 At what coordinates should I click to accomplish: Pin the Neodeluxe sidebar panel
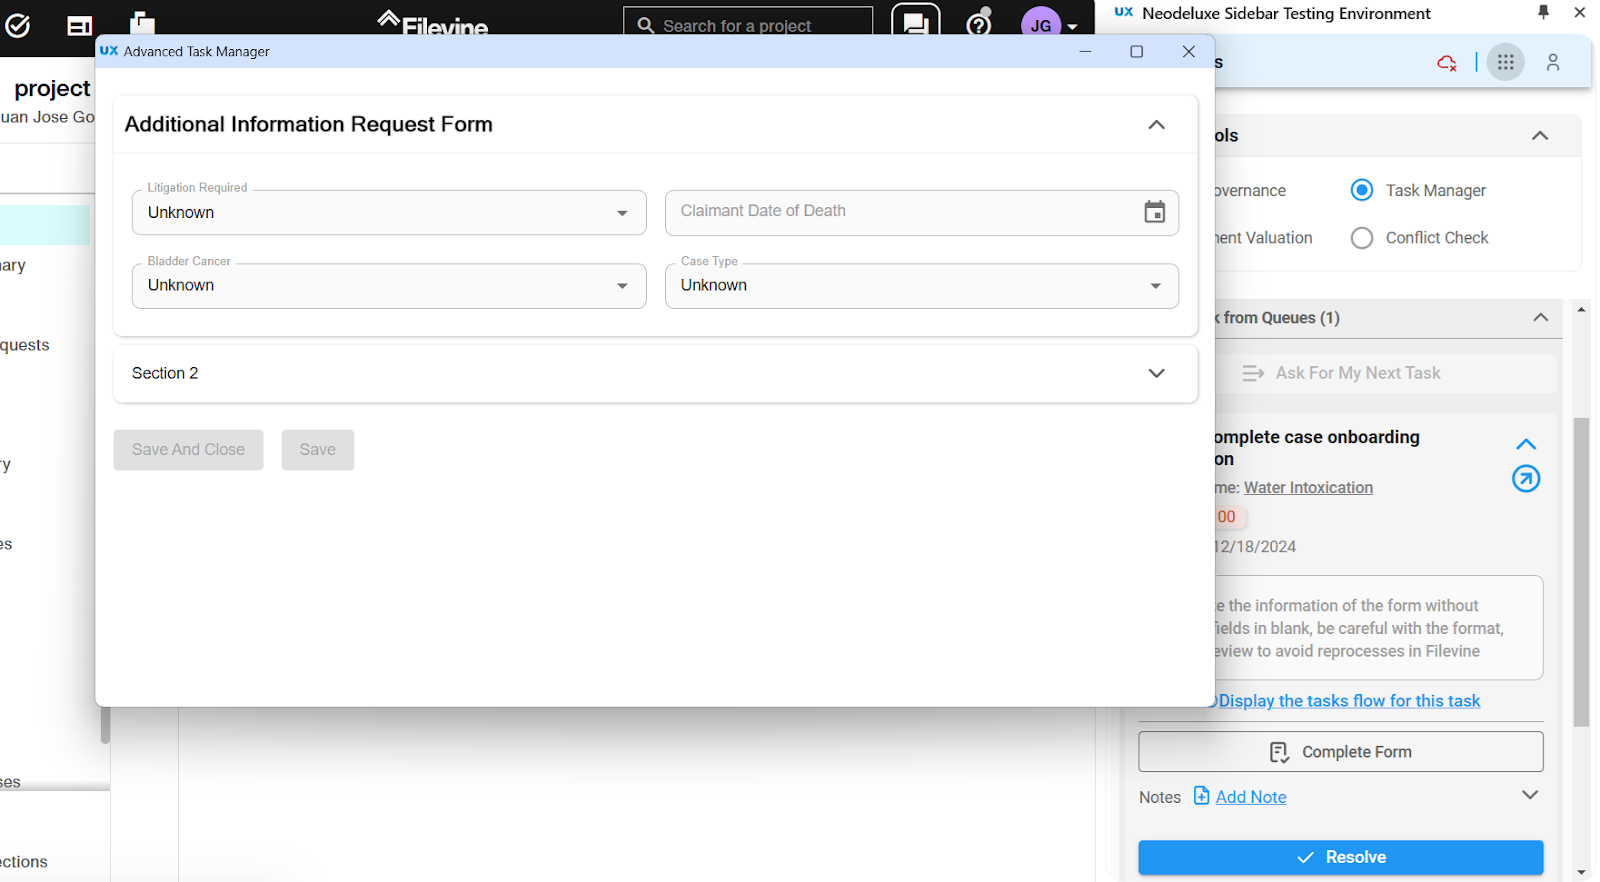click(x=1543, y=13)
